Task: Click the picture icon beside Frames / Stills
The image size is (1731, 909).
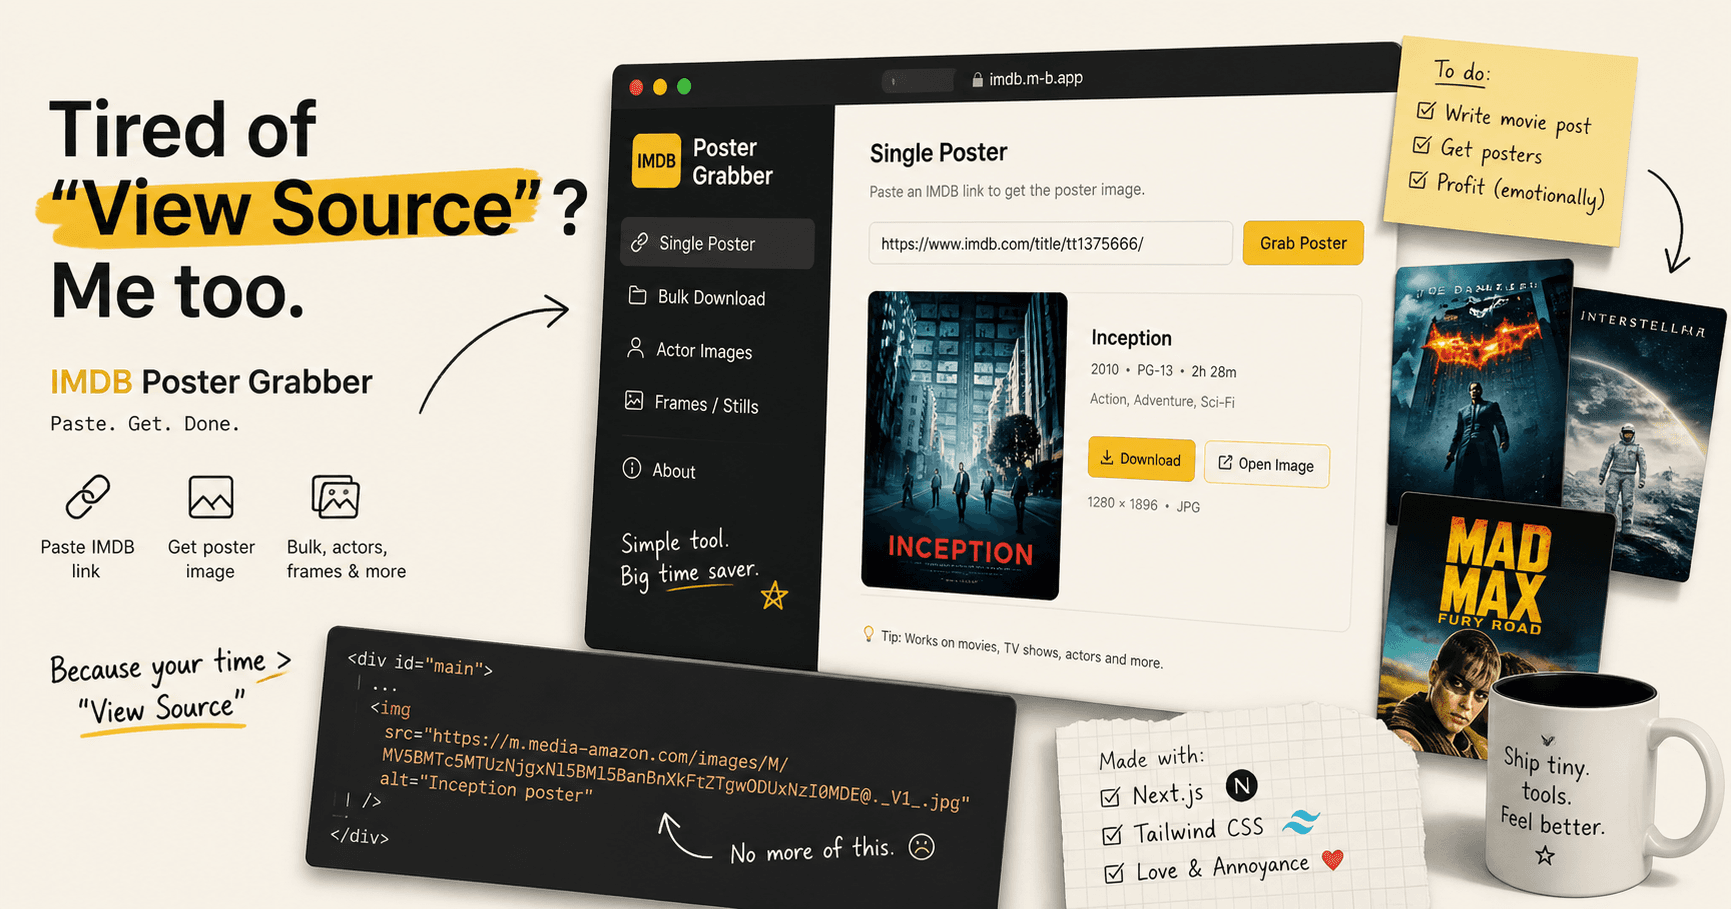Action: pos(634,401)
